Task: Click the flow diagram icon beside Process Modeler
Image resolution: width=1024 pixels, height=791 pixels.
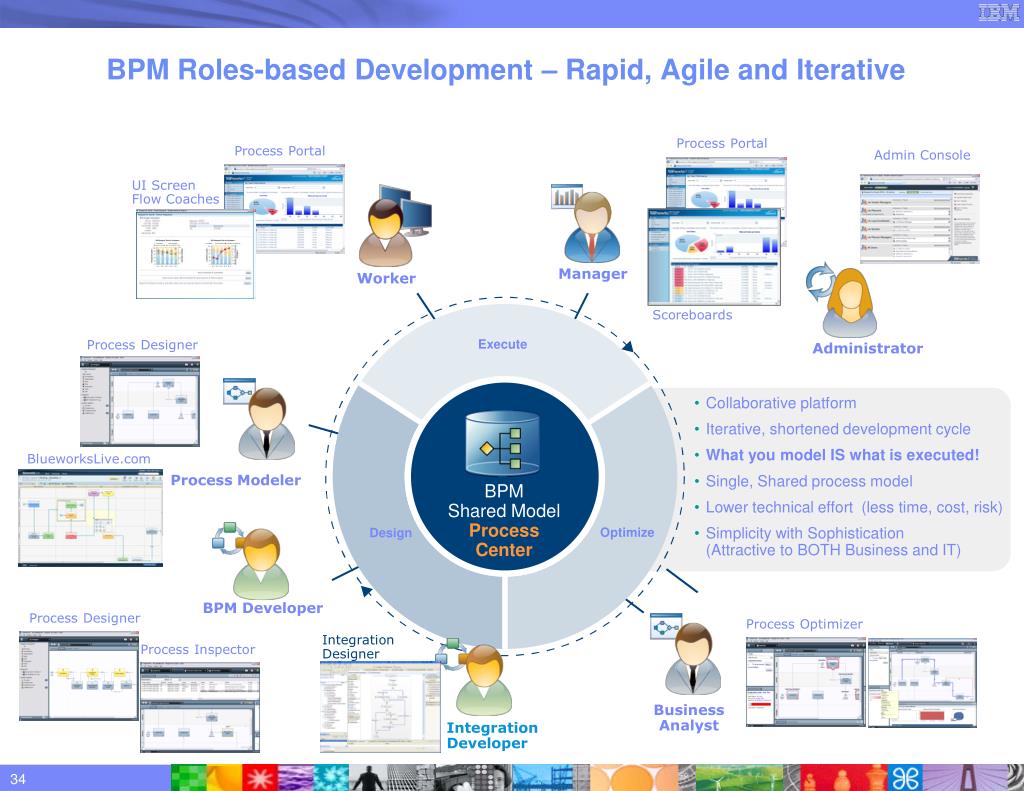Action: point(238,391)
